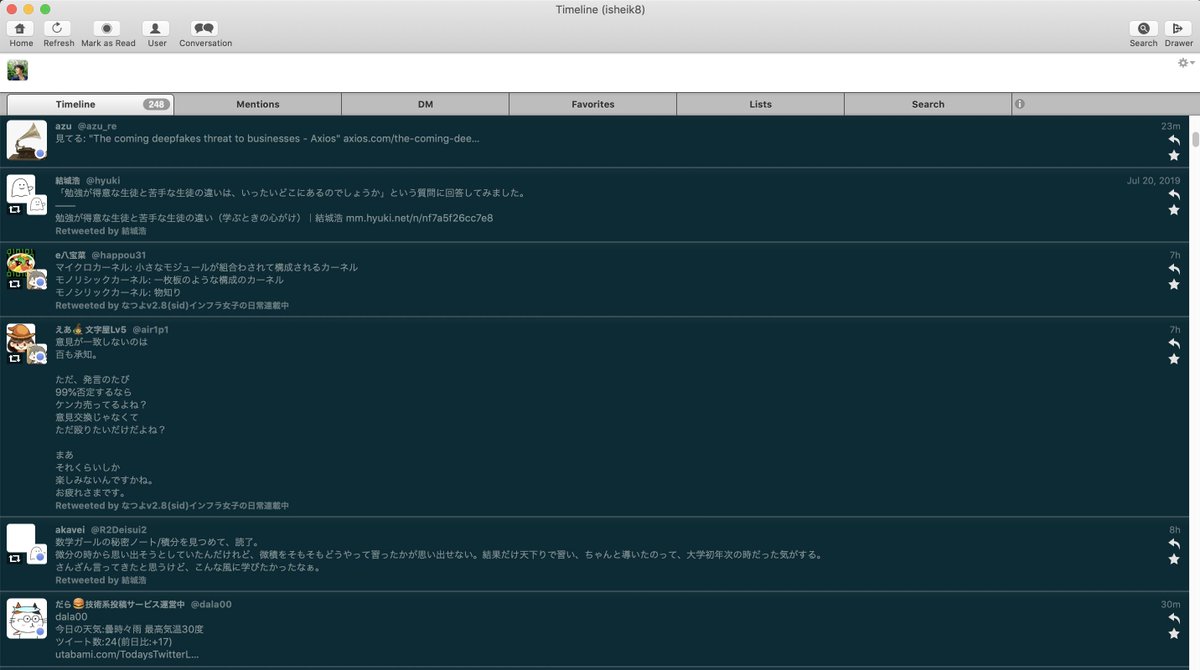Switch to the Mentions tab
The height and width of the screenshot is (670, 1200).
[258, 104]
